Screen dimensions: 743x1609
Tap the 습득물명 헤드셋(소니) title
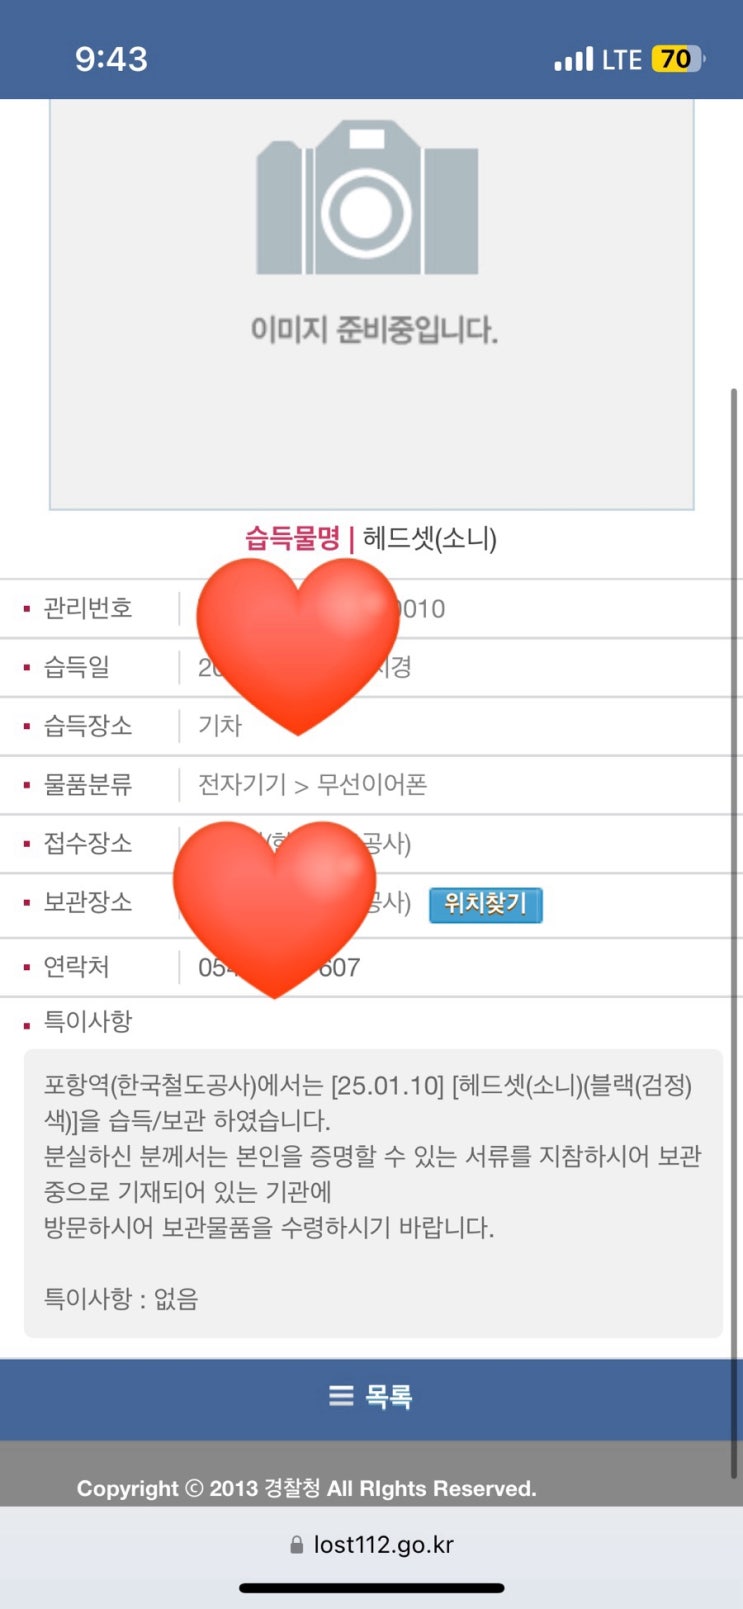(371, 539)
